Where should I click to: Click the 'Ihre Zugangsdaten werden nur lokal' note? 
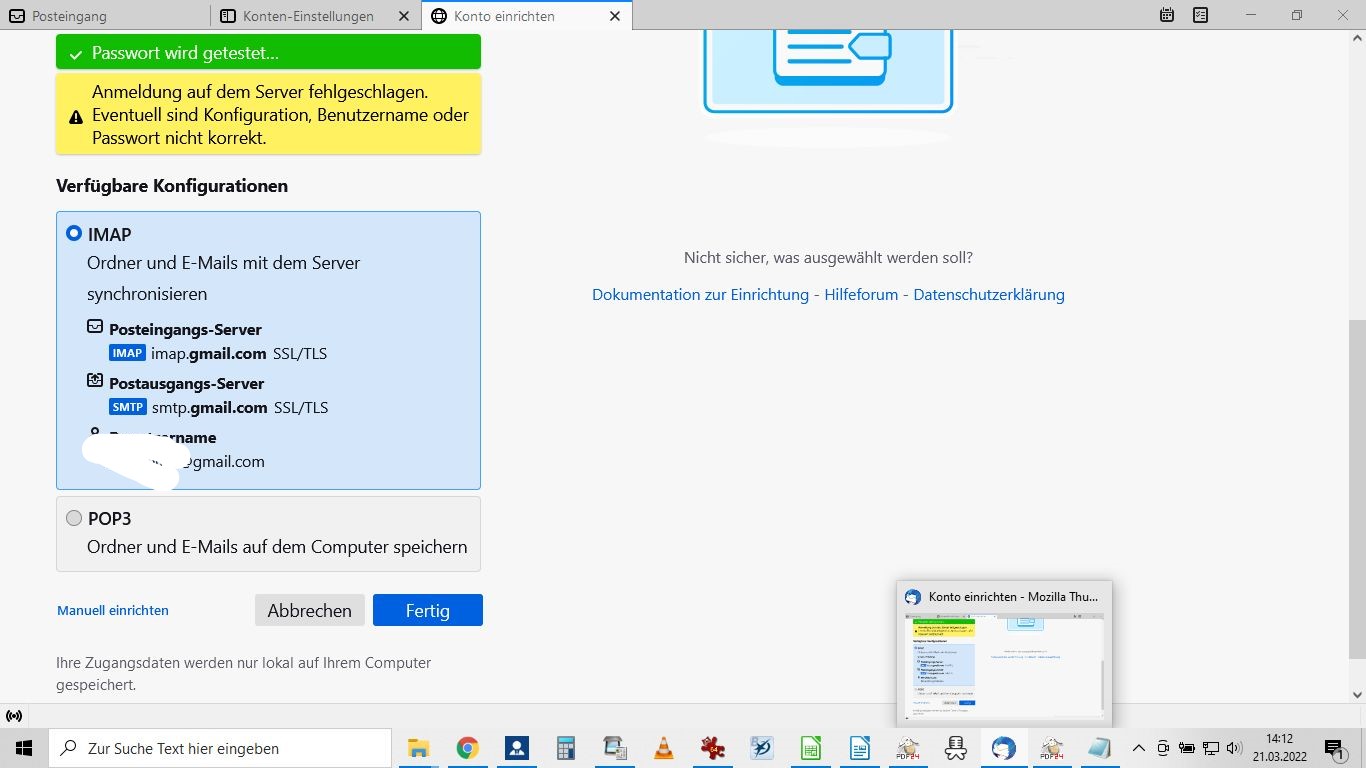244,674
